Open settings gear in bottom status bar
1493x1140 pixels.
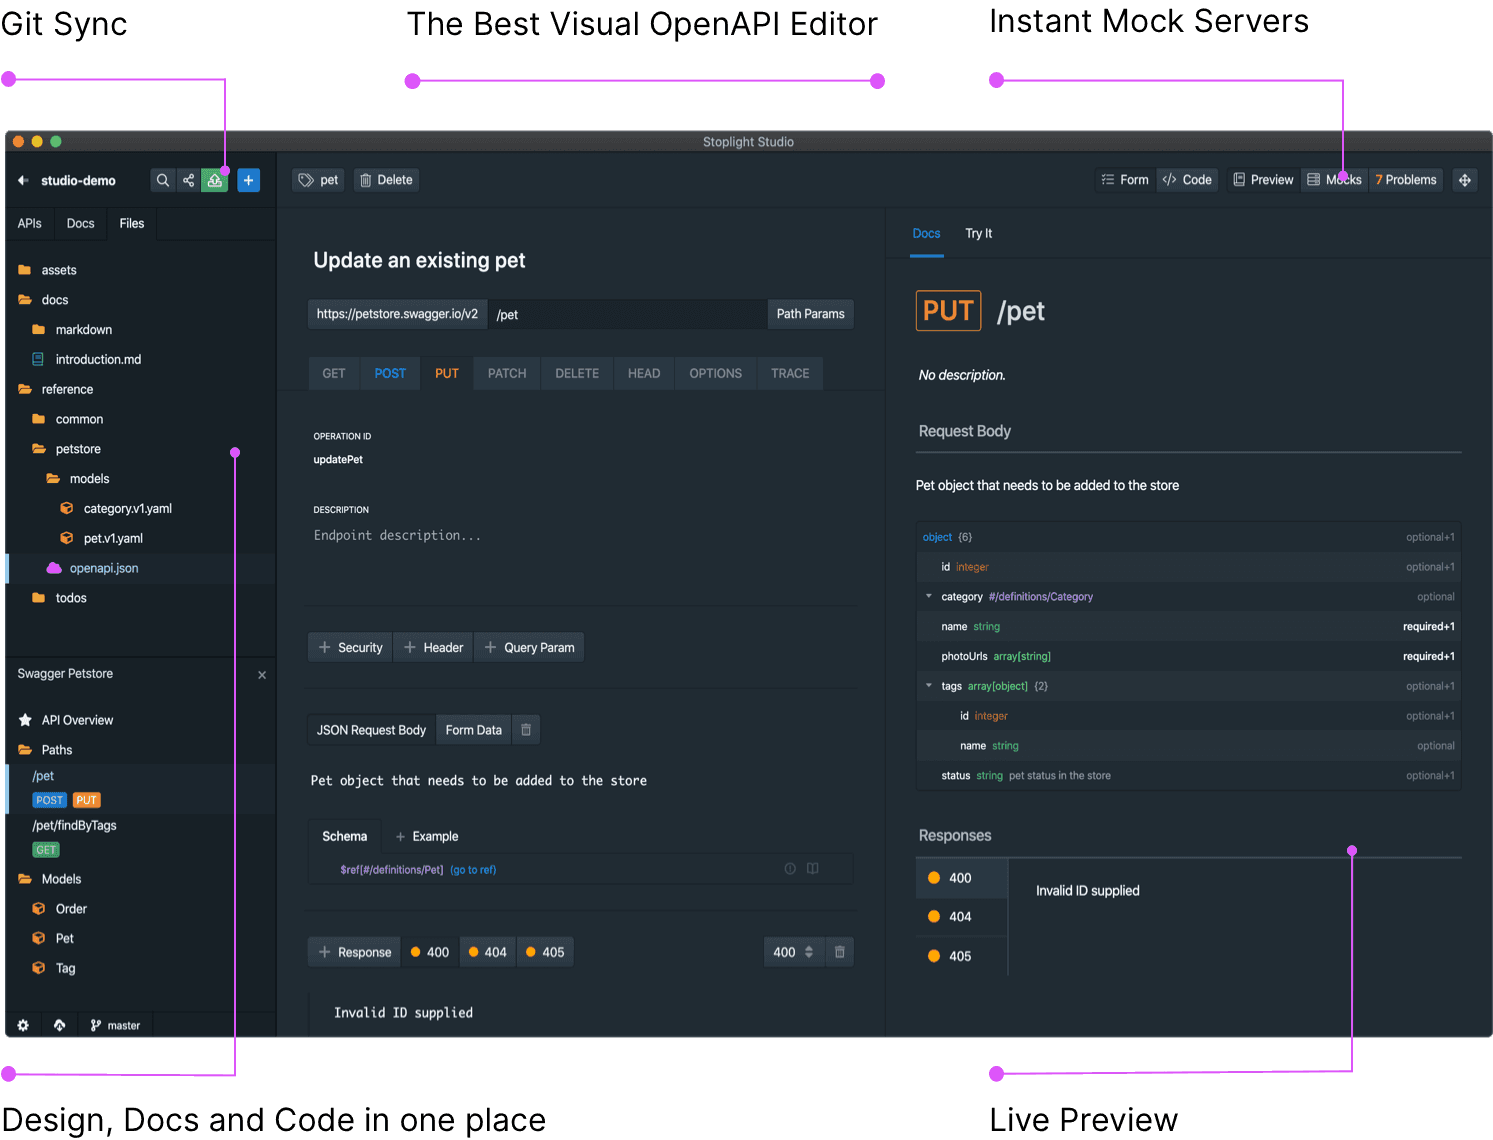[23, 1025]
